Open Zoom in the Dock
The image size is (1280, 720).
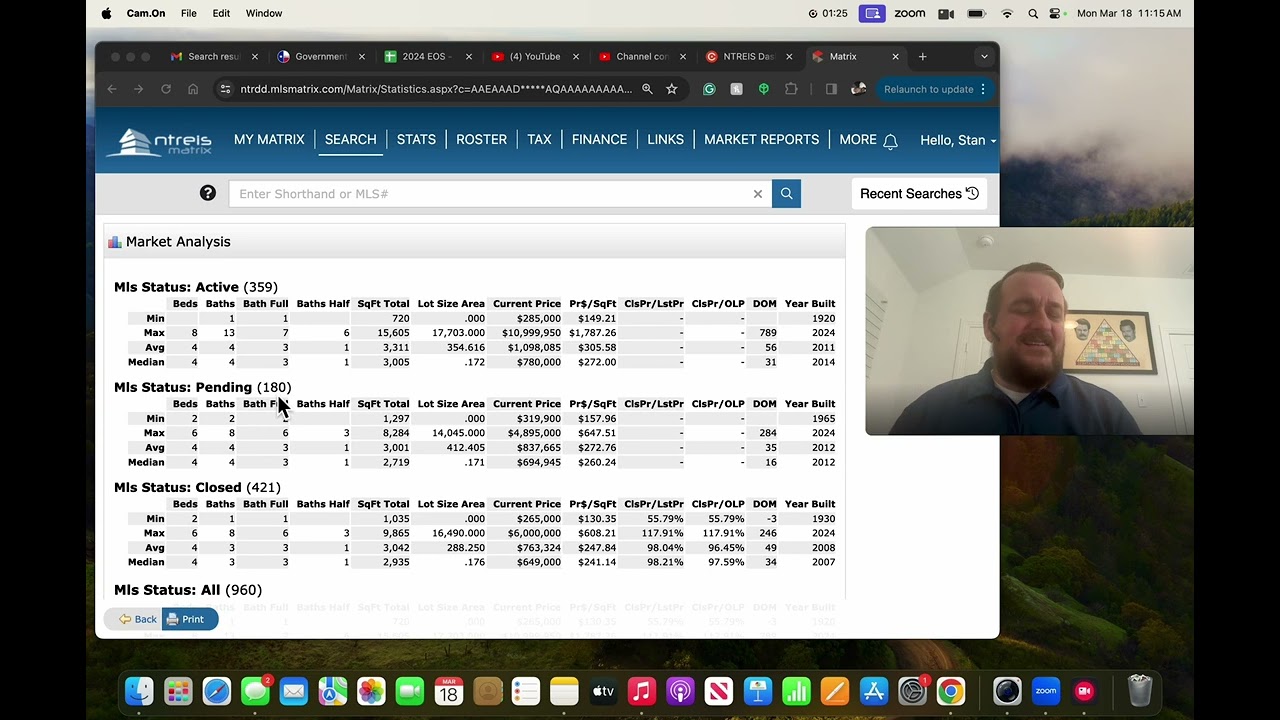click(x=1046, y=691)
